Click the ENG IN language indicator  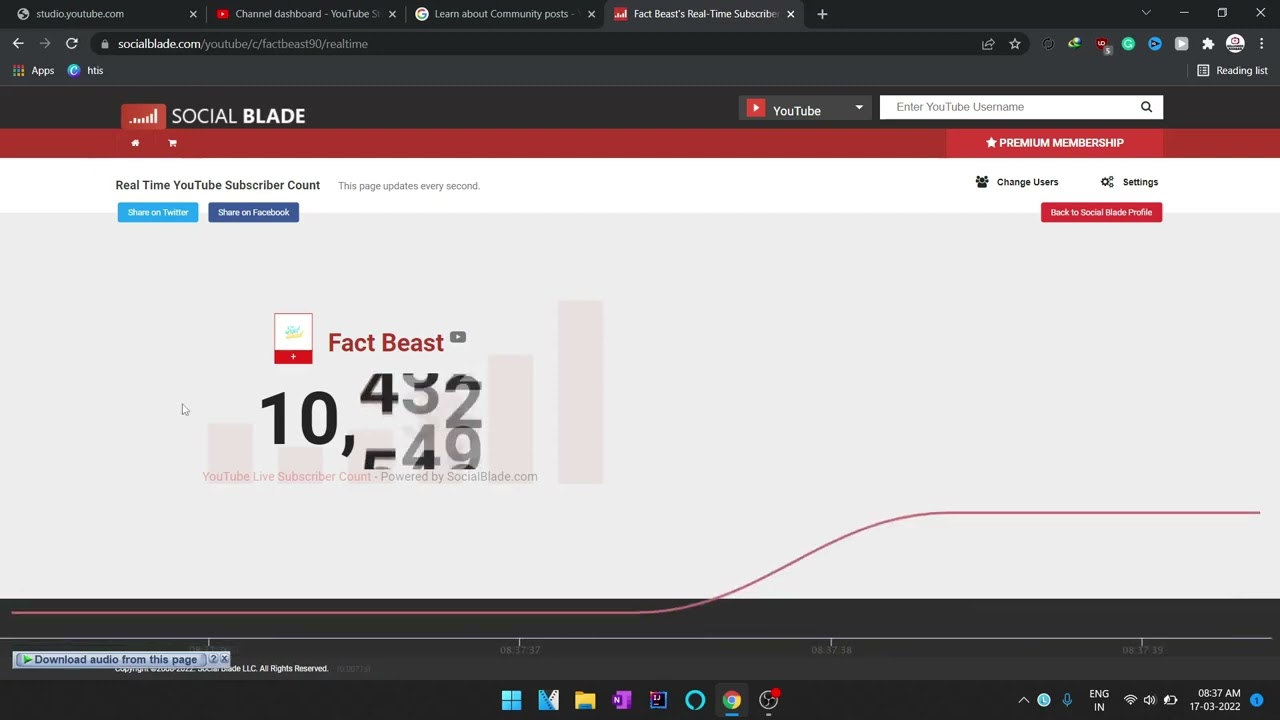[x=1099, y=700]
